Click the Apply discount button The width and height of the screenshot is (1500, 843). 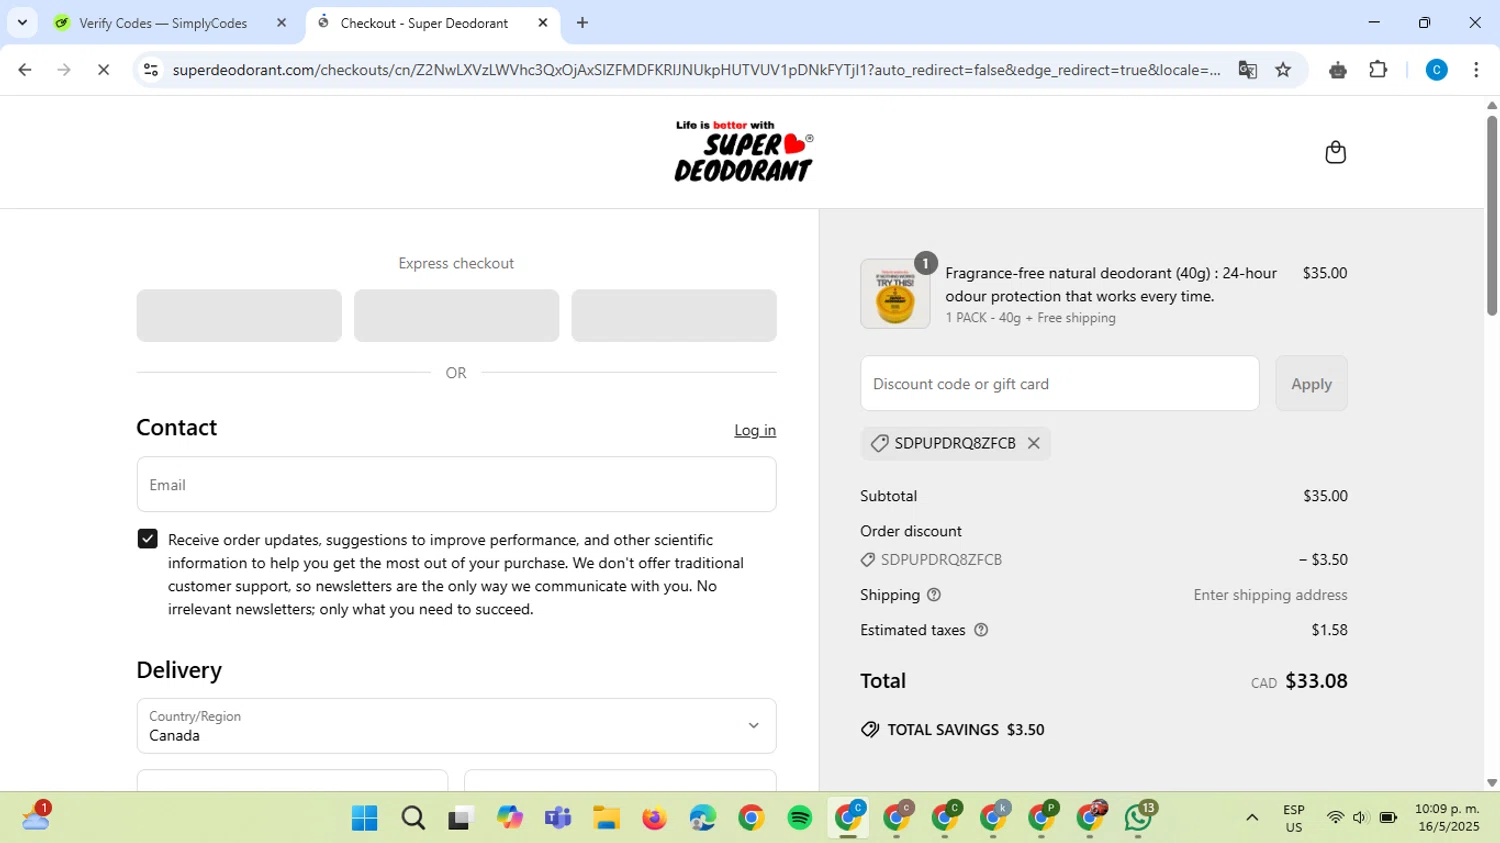(x=1311, y=384)
